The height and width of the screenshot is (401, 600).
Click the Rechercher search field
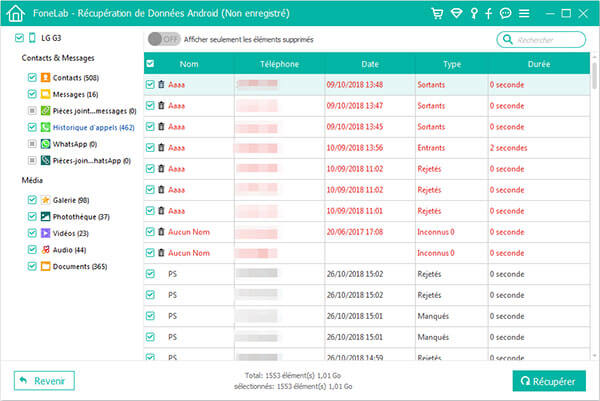tap(547, 40)
